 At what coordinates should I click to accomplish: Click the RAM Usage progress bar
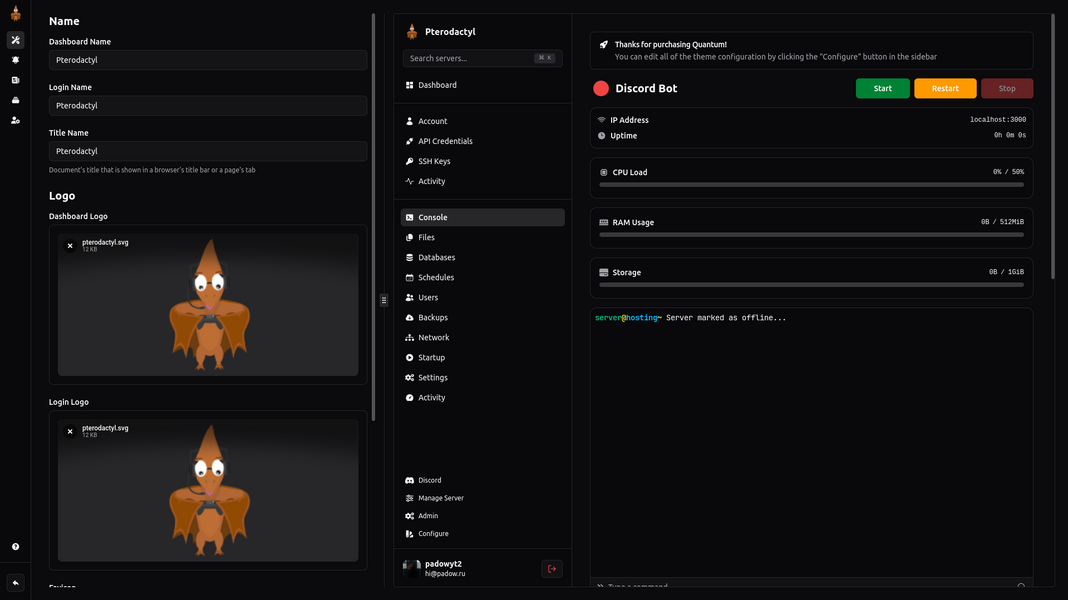[811, 234]
